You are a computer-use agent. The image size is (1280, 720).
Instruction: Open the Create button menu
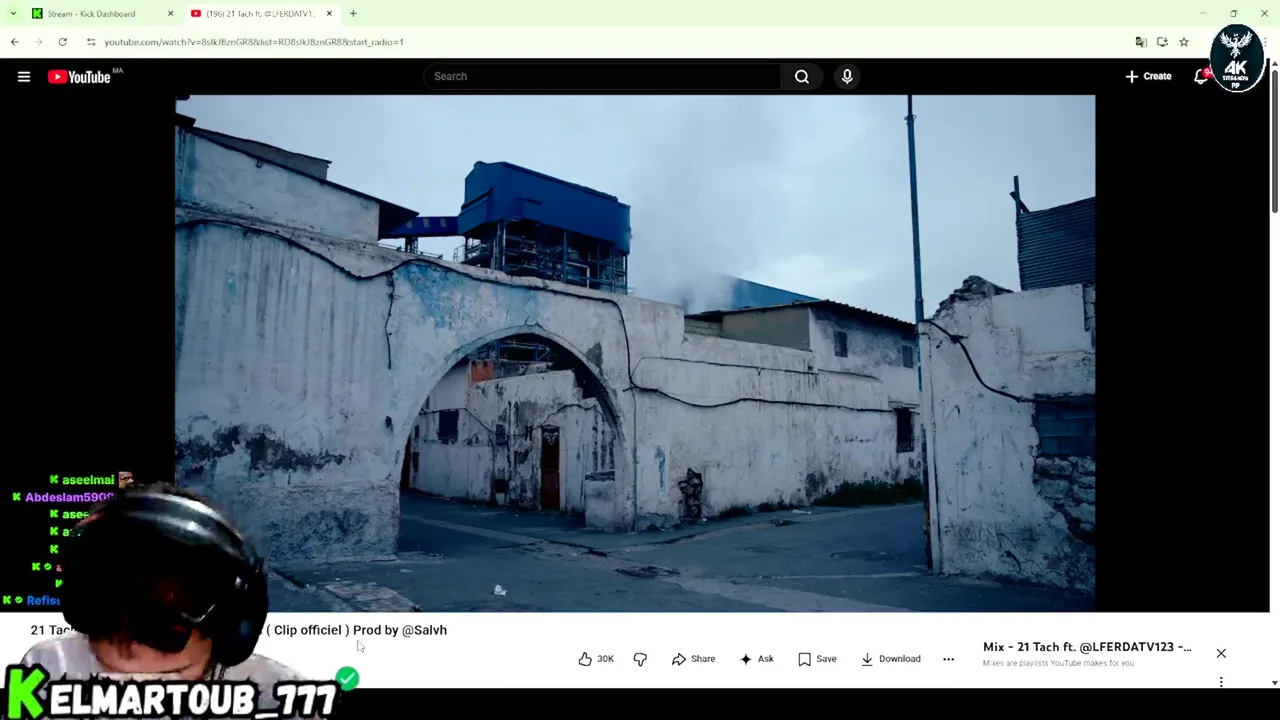point(1148,76)
